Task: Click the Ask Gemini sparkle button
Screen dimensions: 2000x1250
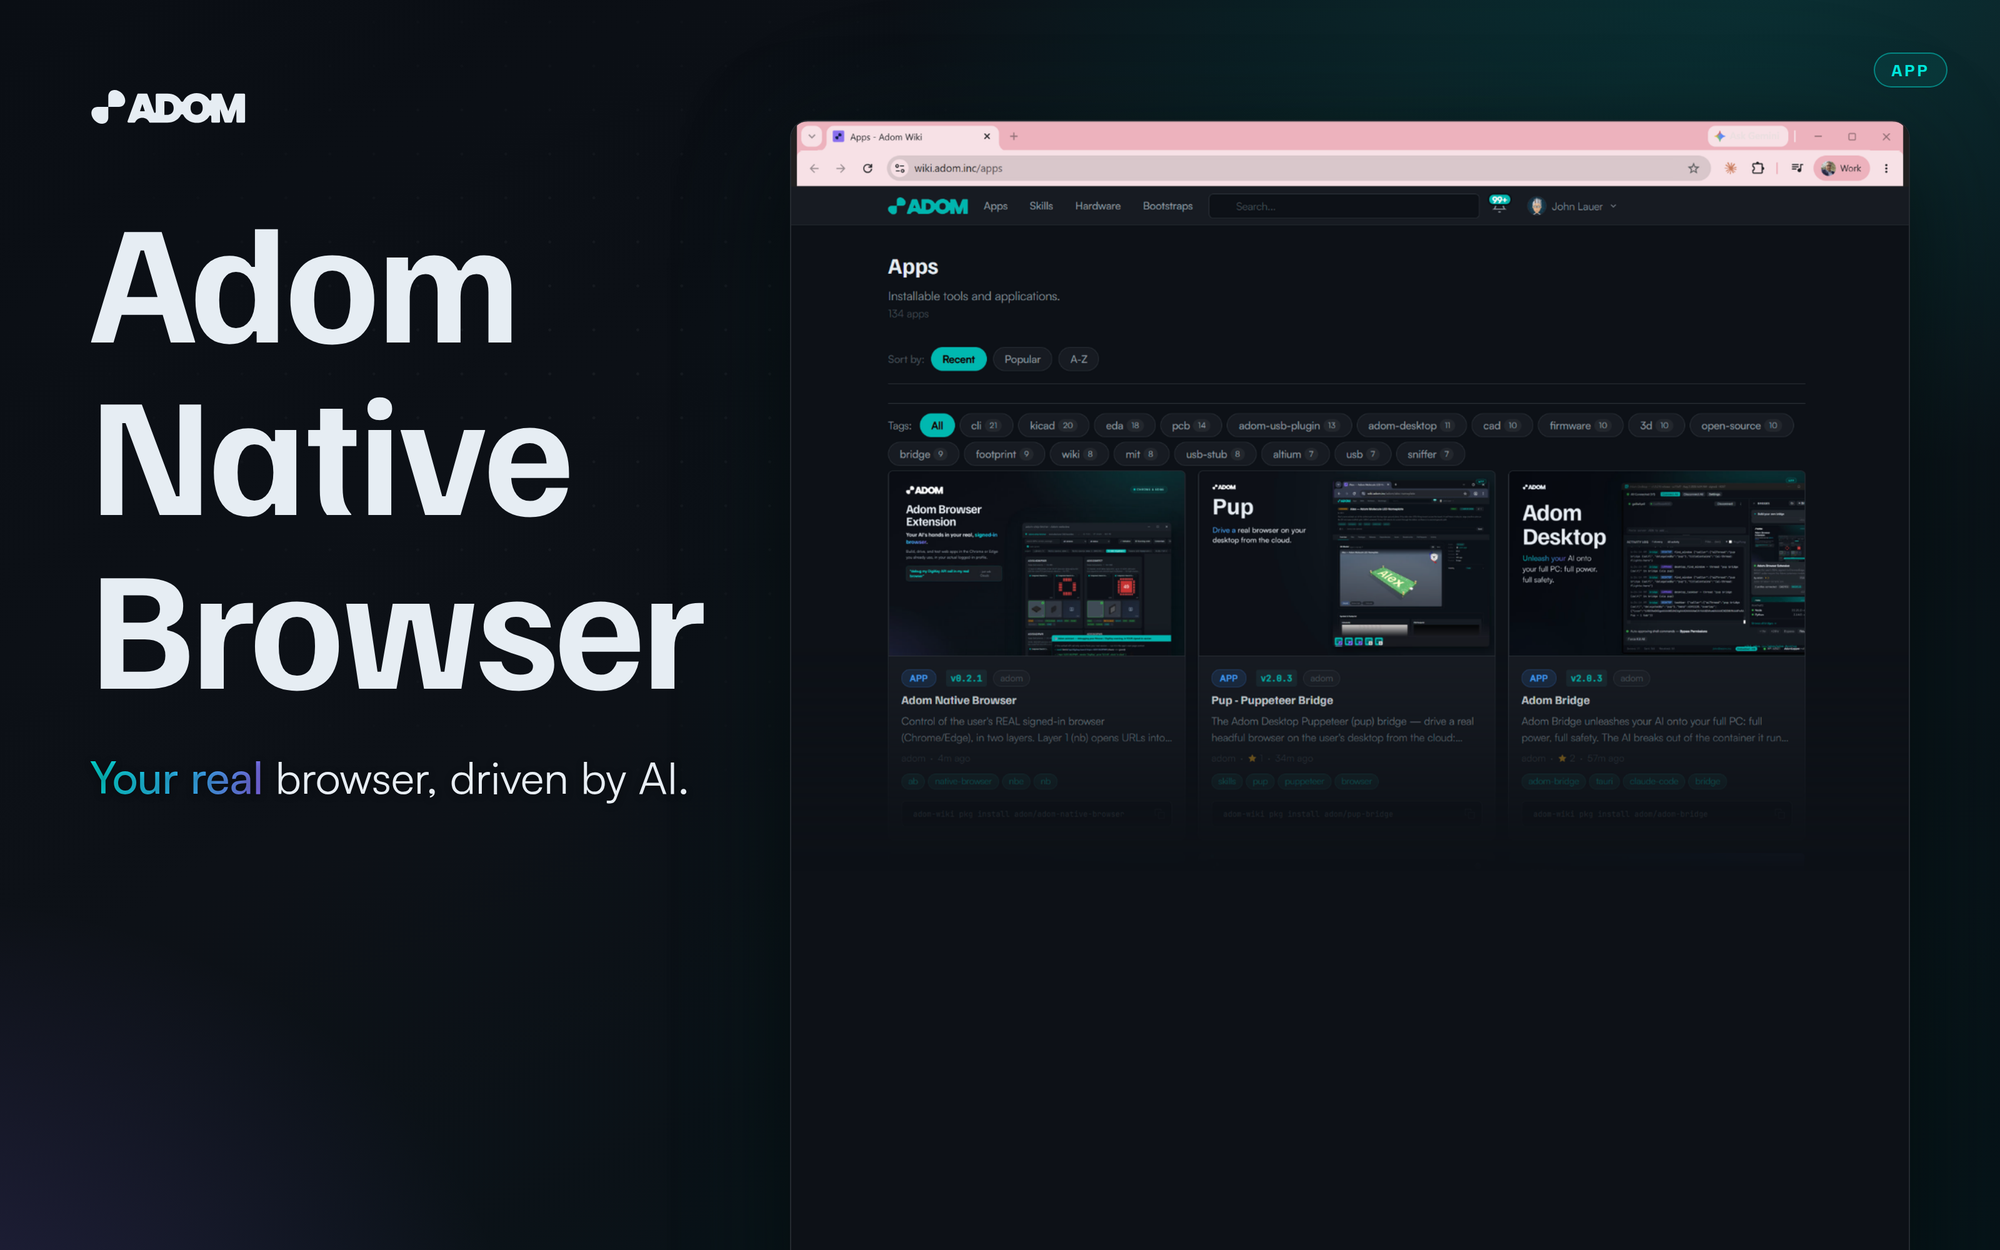Action: tap(1748, 136)
